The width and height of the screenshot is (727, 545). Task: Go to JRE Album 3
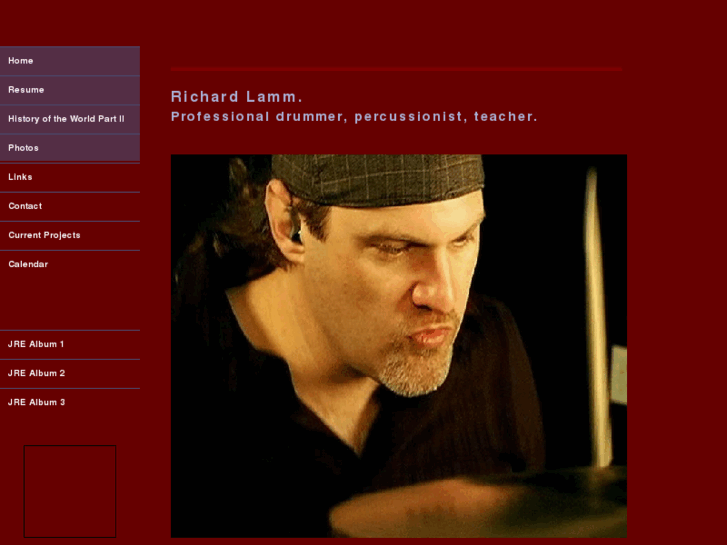coord(70,403)
